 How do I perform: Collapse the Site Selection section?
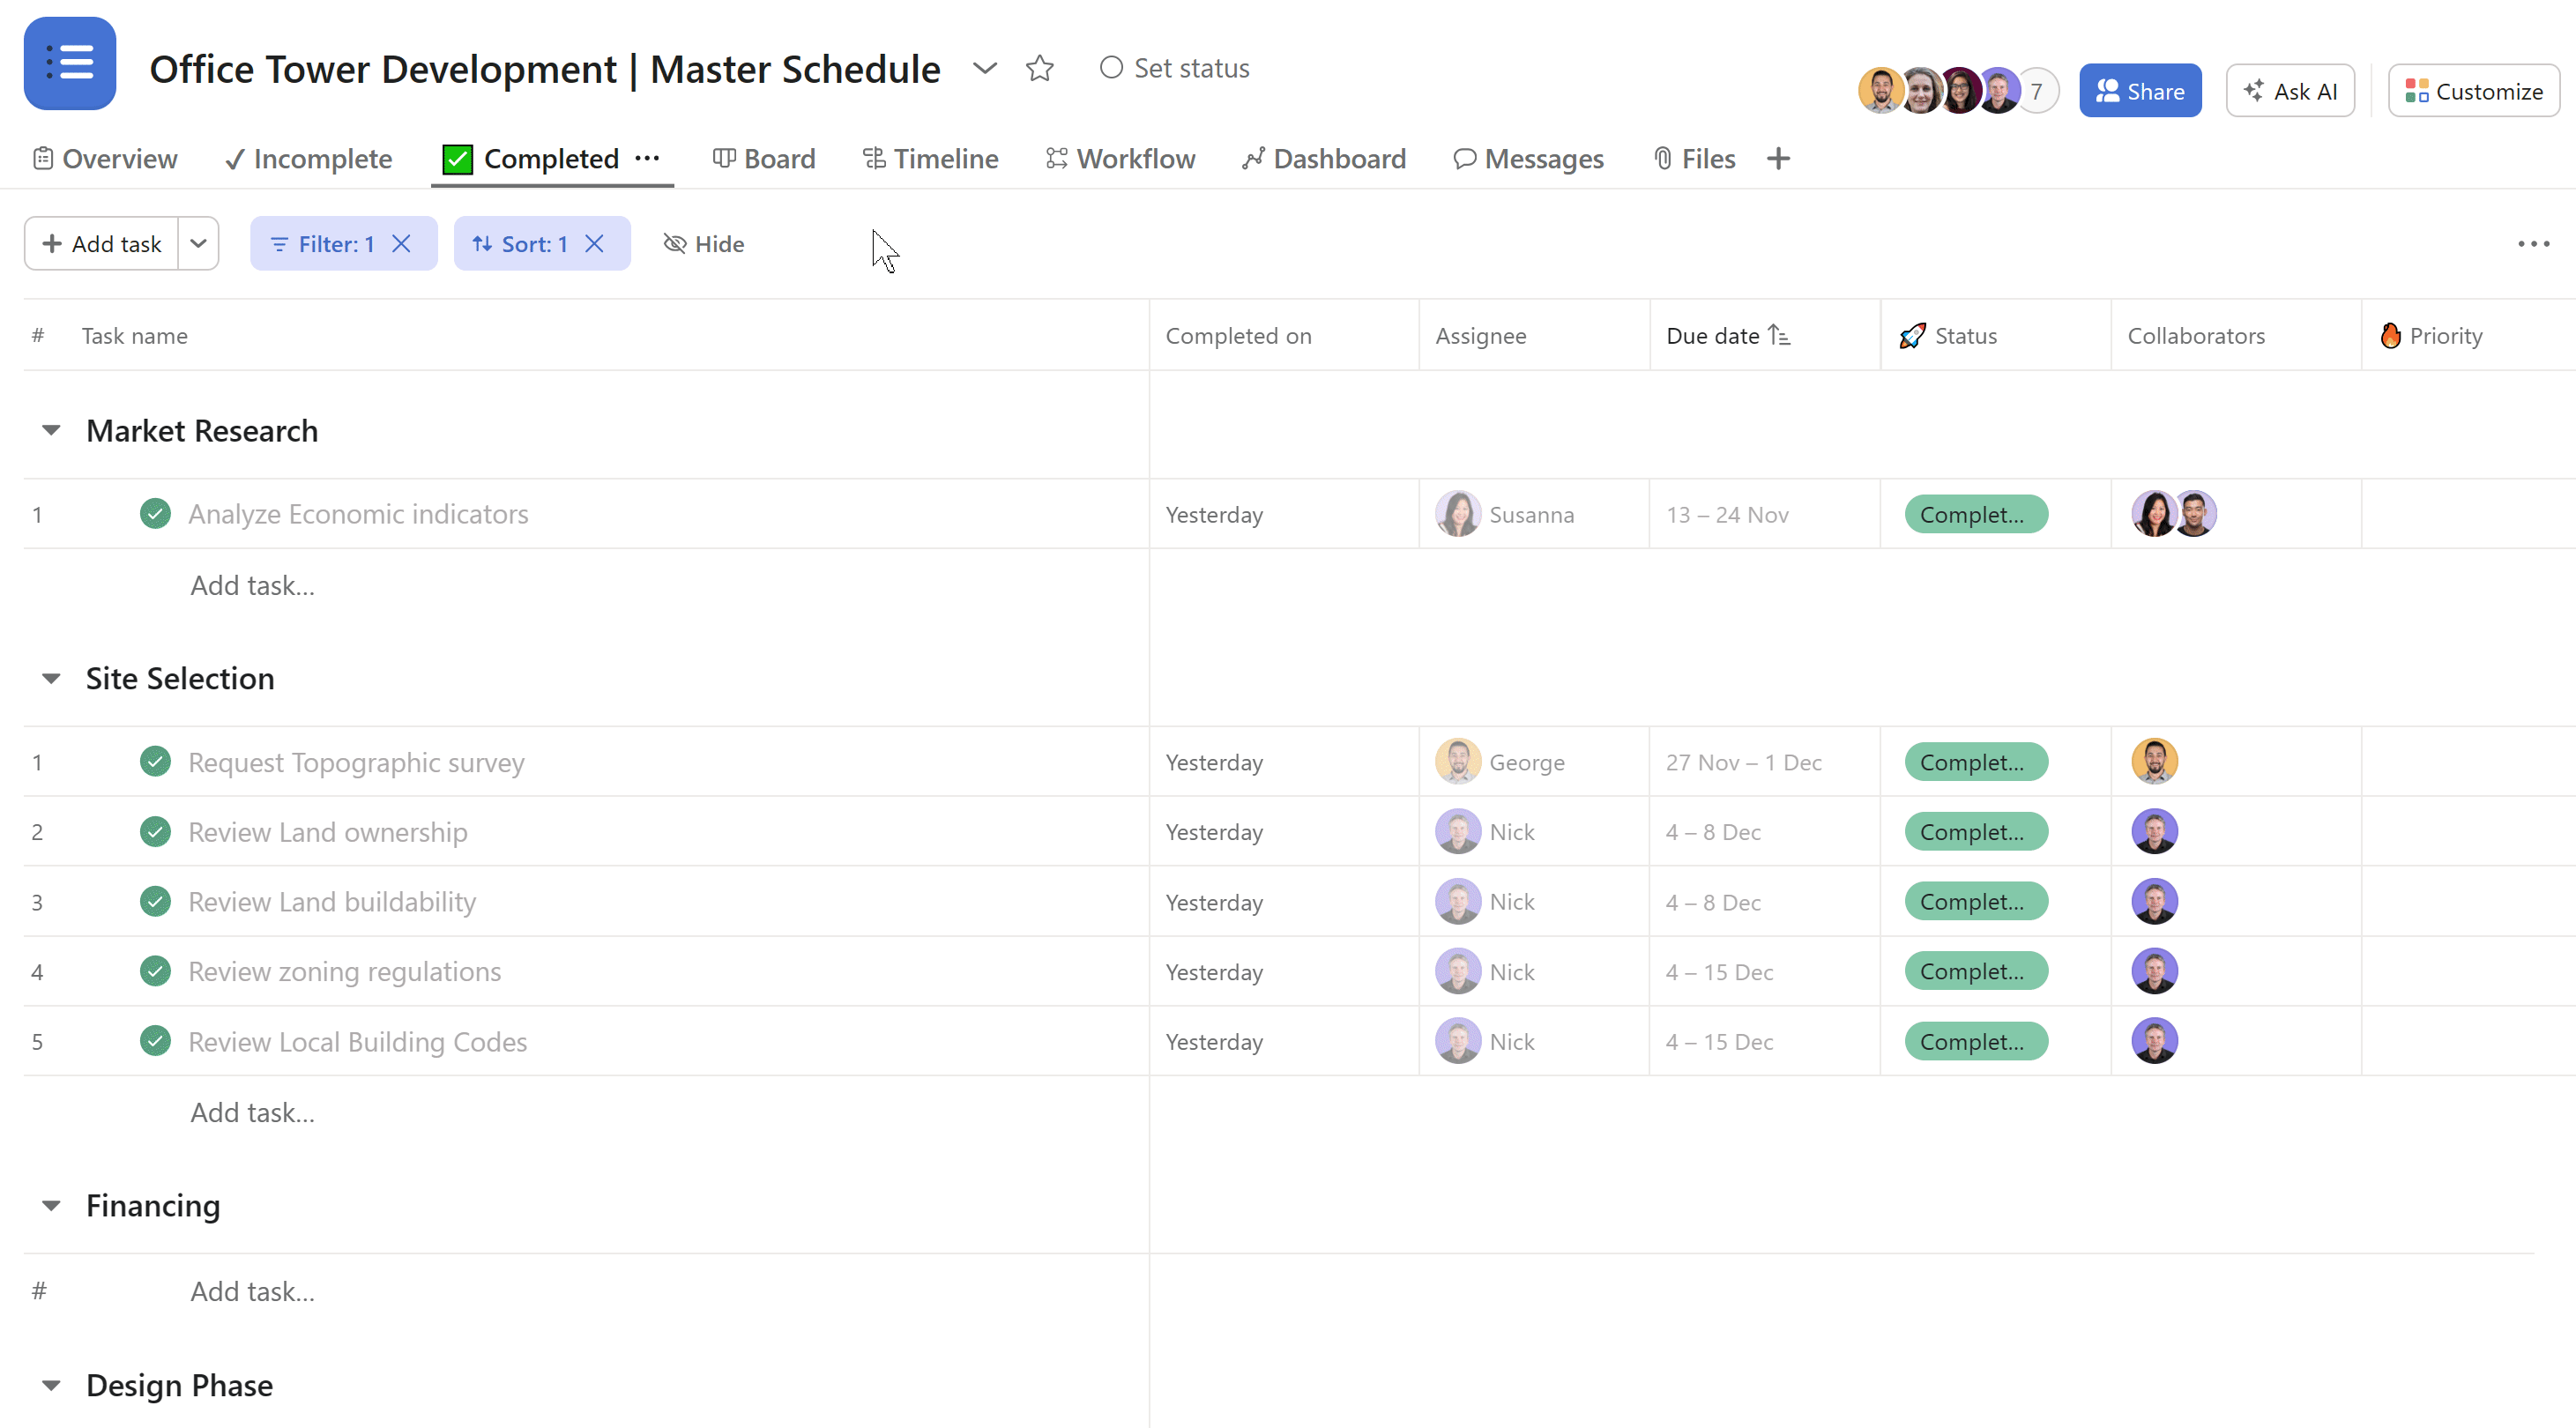click(51, 677)
